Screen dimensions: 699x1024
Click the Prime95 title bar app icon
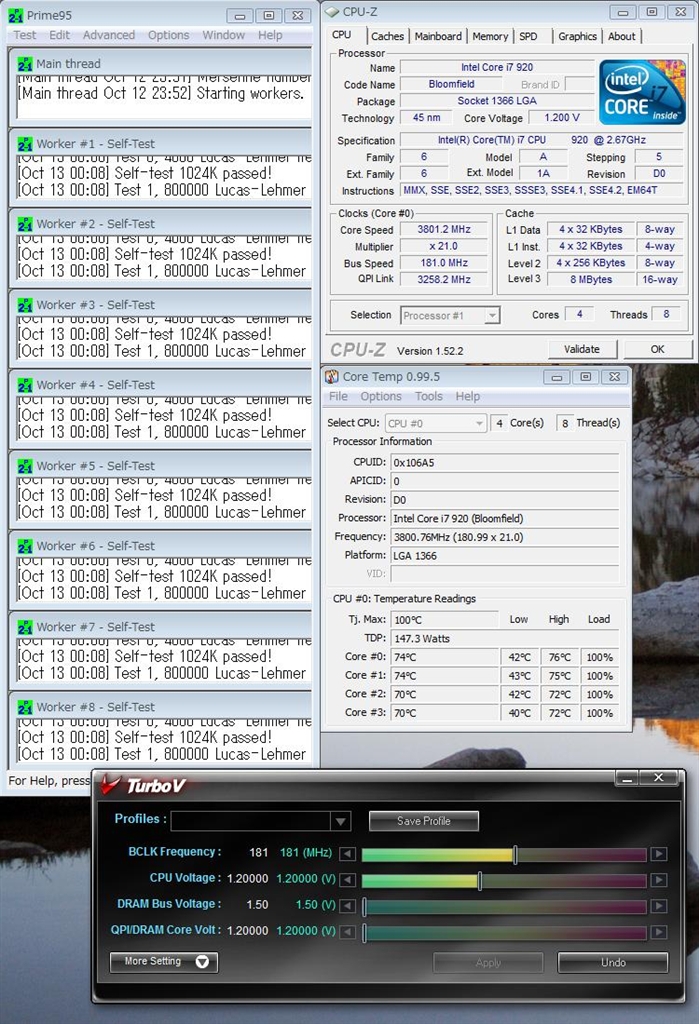(x=15, y=15)
